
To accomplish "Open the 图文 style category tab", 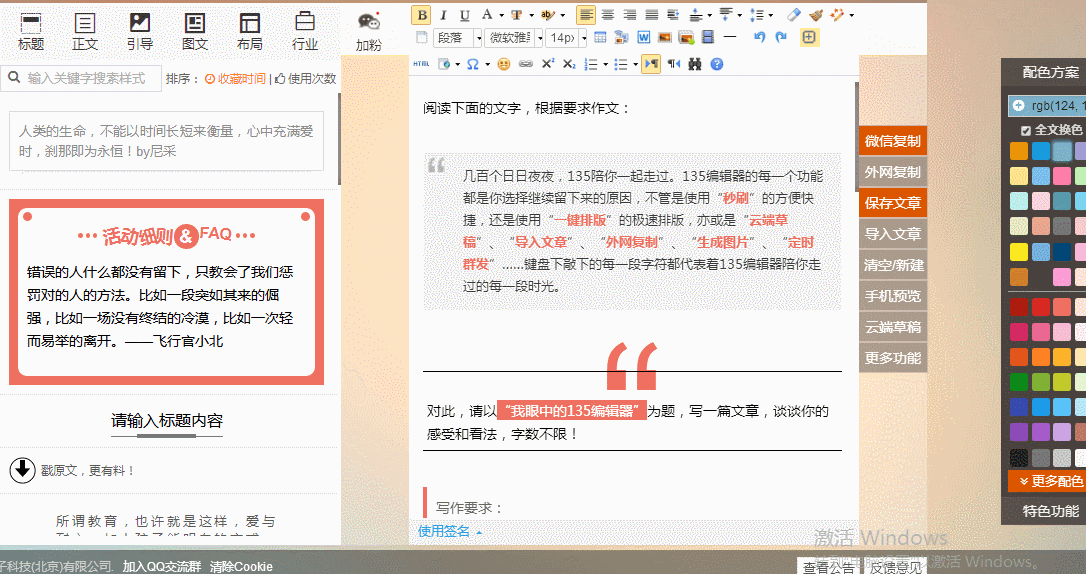I will (195, 31).
